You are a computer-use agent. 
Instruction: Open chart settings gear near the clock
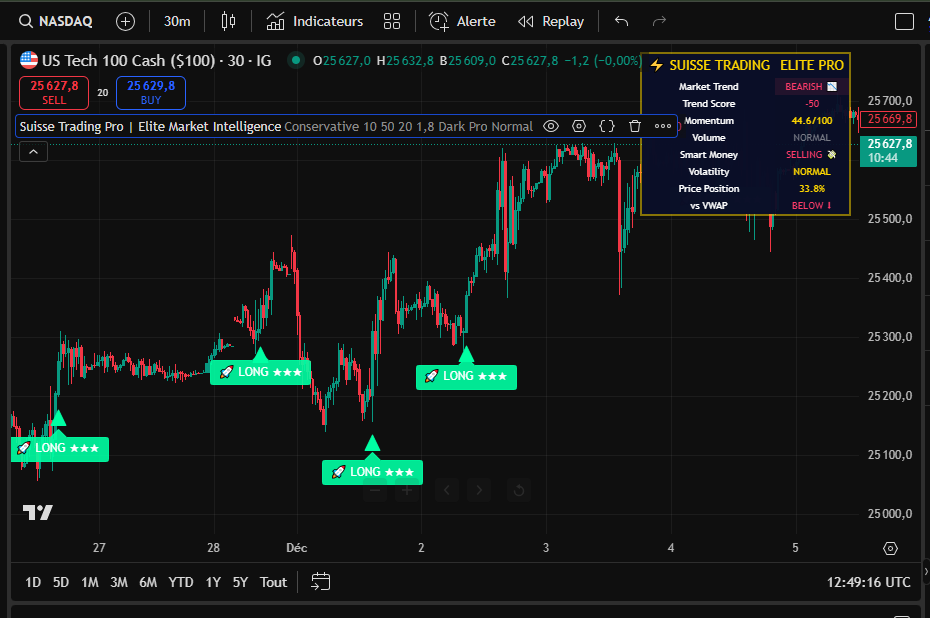pos(889,549)
